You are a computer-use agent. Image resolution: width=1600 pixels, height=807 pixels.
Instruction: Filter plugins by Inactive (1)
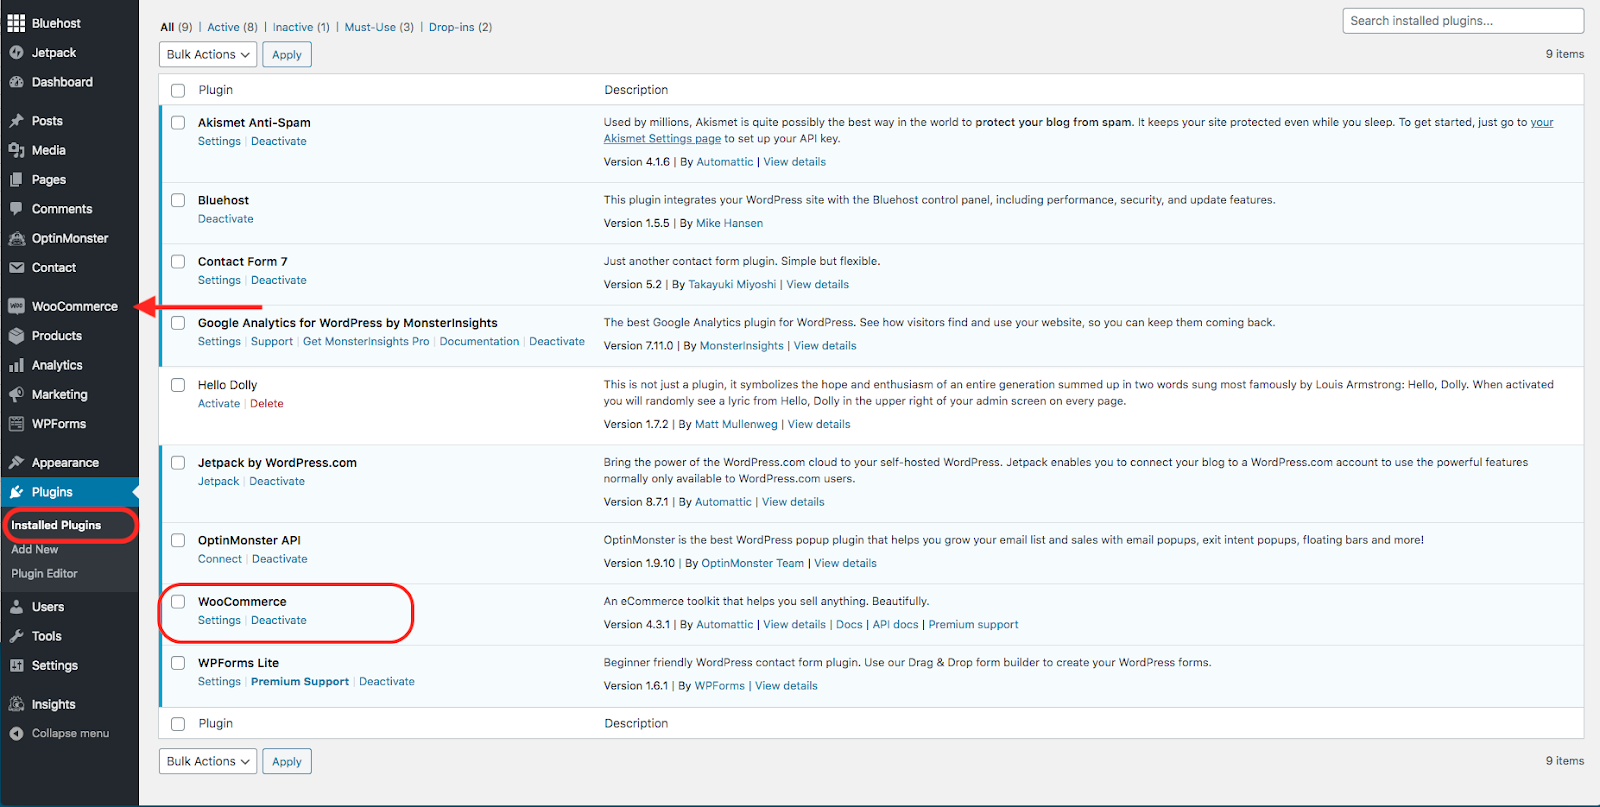(301, 27)
